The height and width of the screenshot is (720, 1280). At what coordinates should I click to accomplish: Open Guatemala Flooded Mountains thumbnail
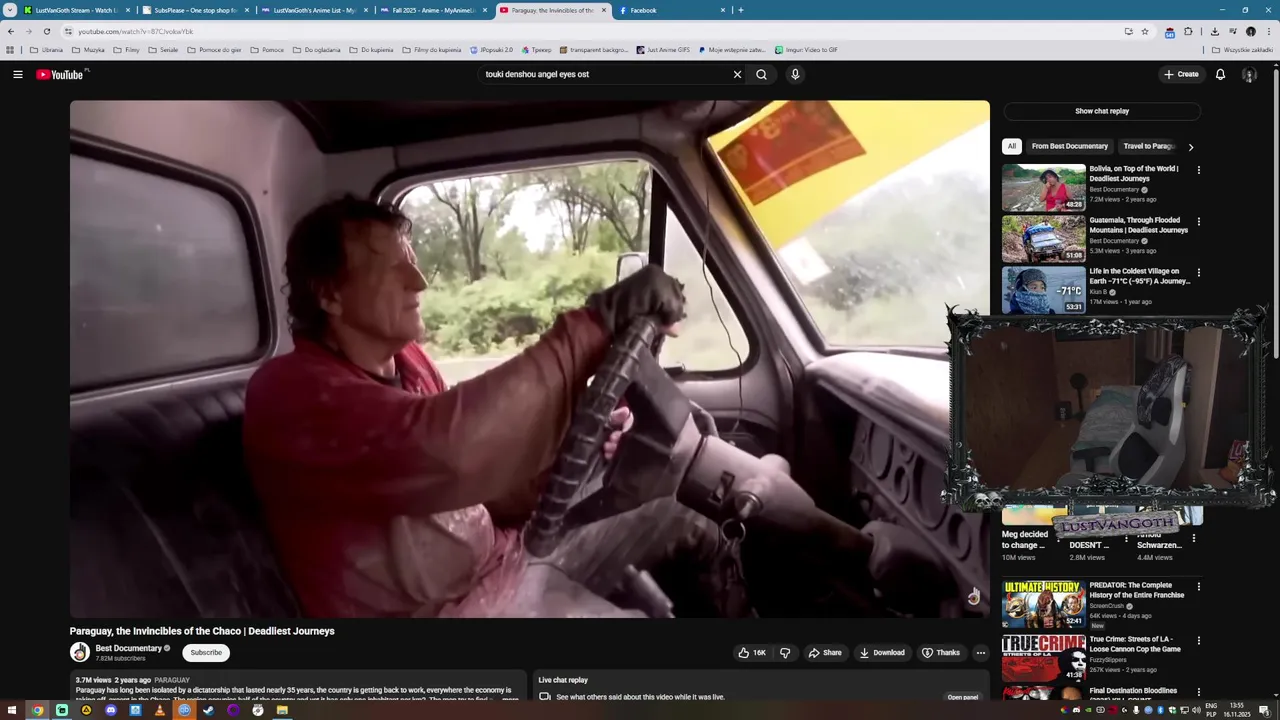pos(1043,238)
